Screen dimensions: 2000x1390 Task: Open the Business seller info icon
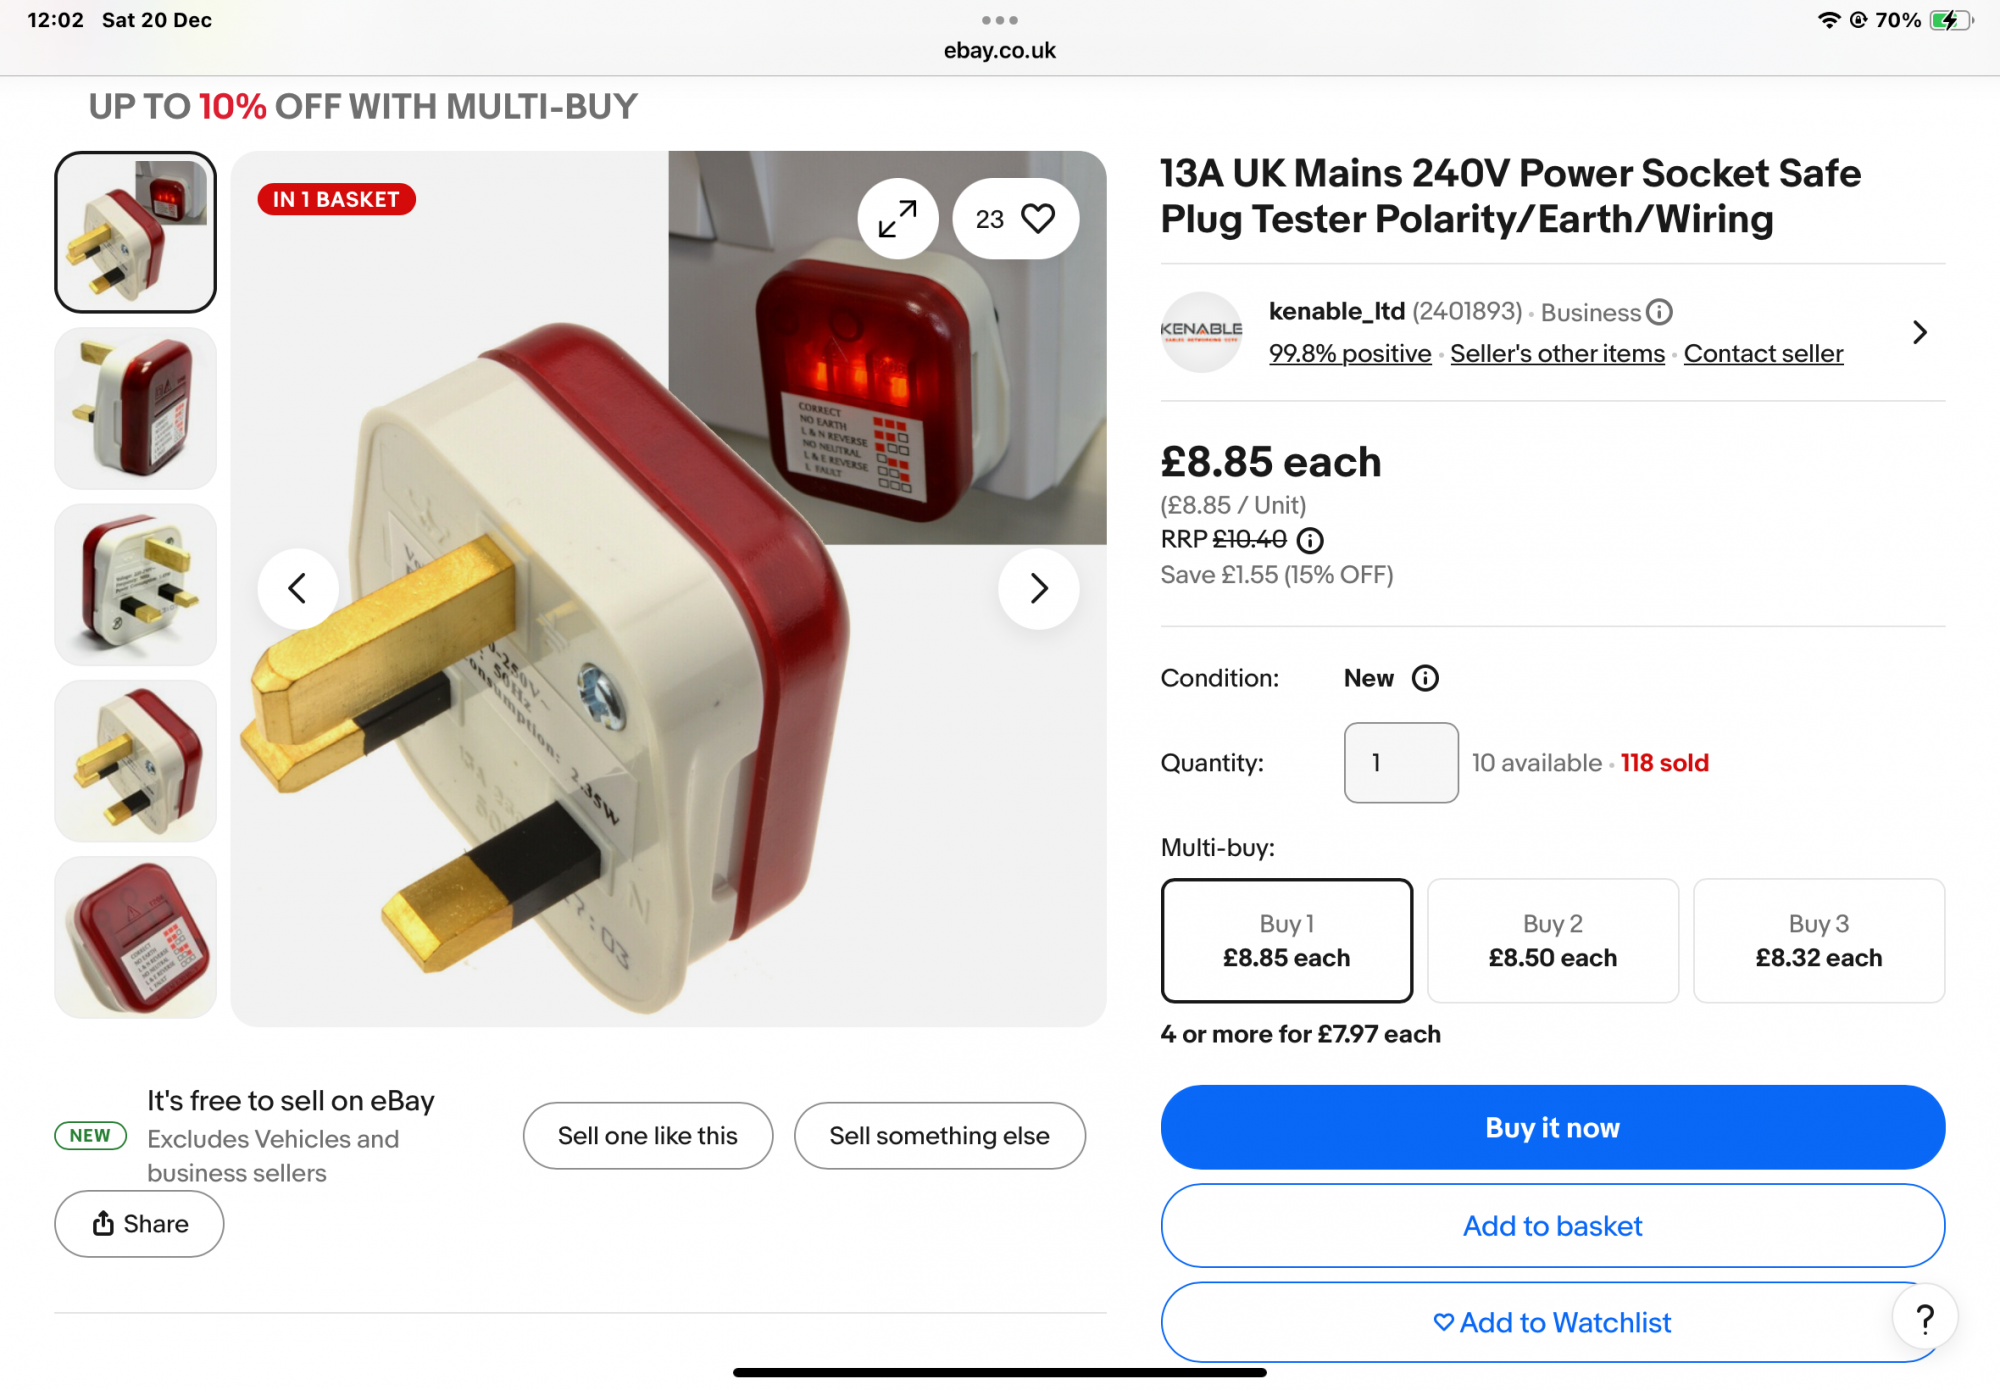point(1659,313)
